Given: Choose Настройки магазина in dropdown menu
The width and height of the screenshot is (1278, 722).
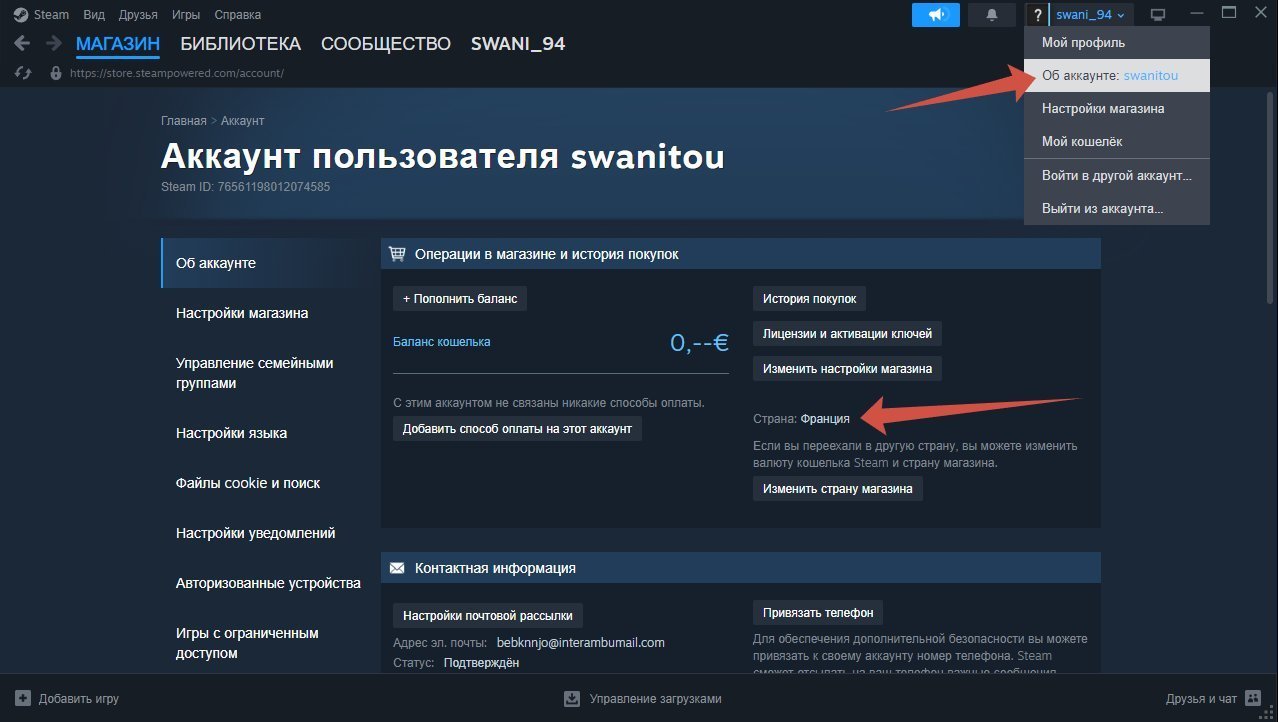Looking at the screenshot, I should [x=1117, y=108].
